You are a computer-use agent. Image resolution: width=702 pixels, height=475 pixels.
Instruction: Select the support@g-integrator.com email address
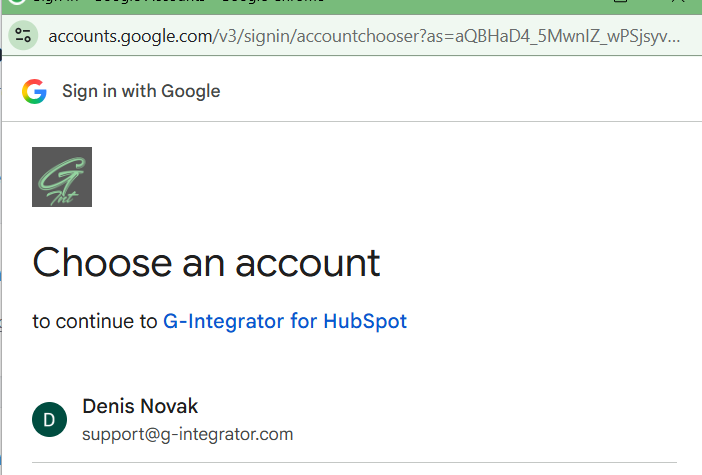188,434
